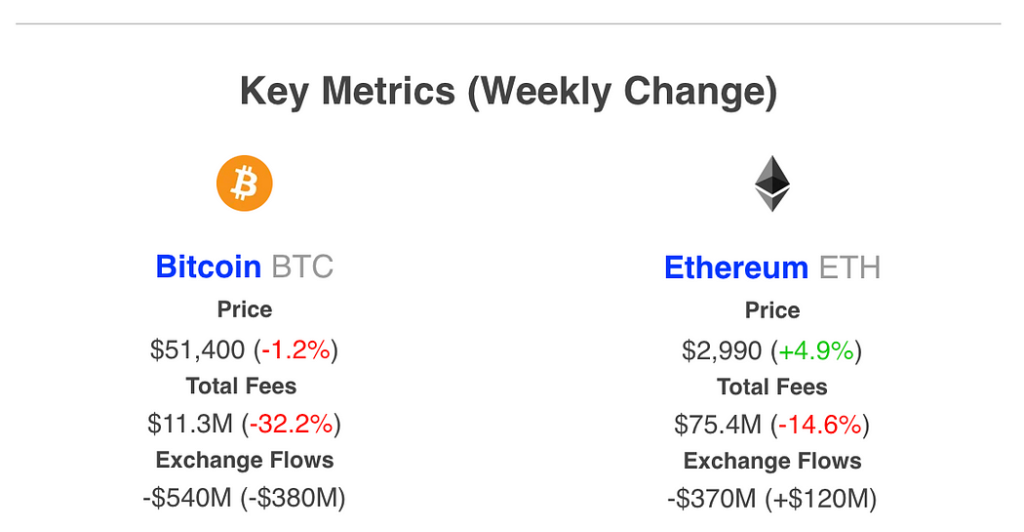Viewport: 1024px width, 532px height.
Task: Click the Exchange Flows label under Bitcoin
Action: pyautogui.click(x=244, y=460)
